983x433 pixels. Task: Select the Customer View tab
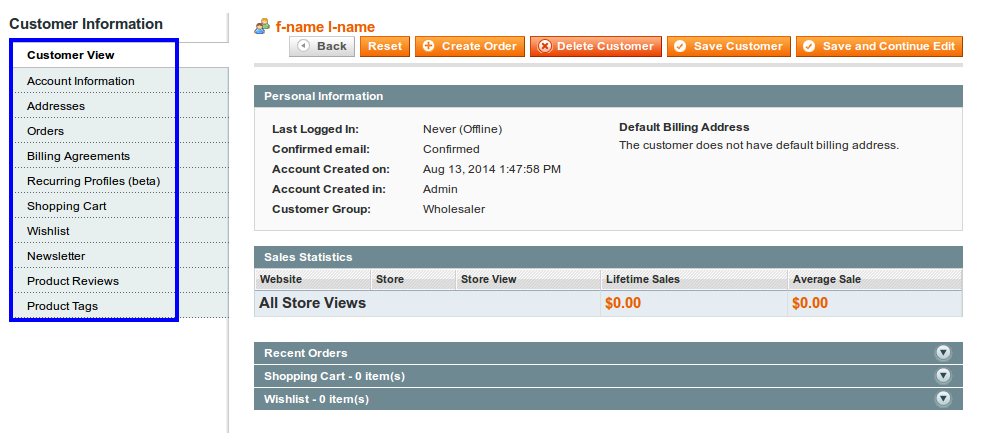coord(71,55)
